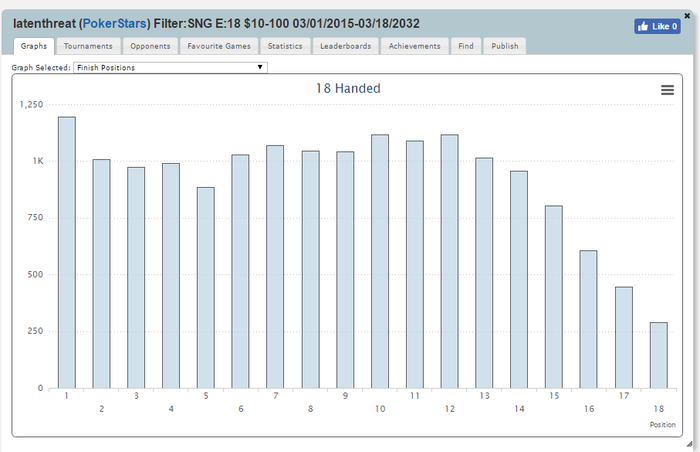Go to the Statistics tab
This screenshot has height=452, width=700.
point(285,46)
